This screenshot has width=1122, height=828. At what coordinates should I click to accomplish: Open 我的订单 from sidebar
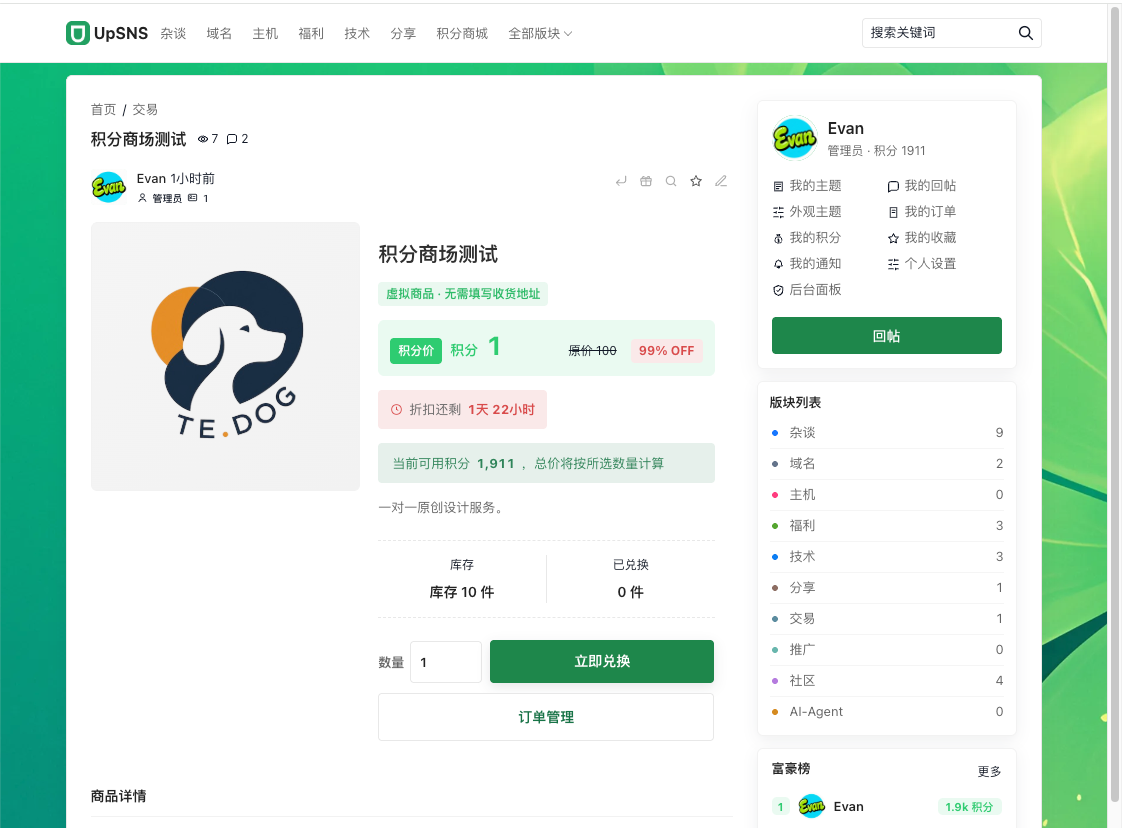click(922, 212)
